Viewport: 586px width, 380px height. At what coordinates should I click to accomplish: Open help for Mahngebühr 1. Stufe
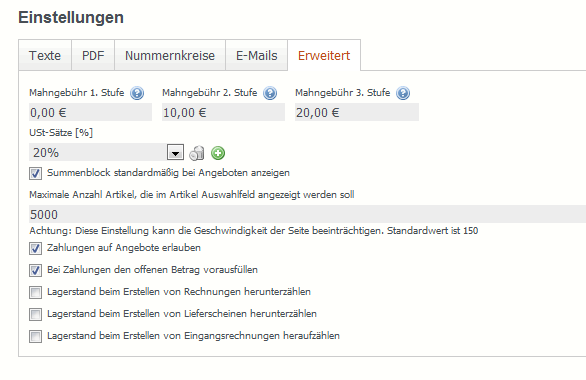coord(137,93)
